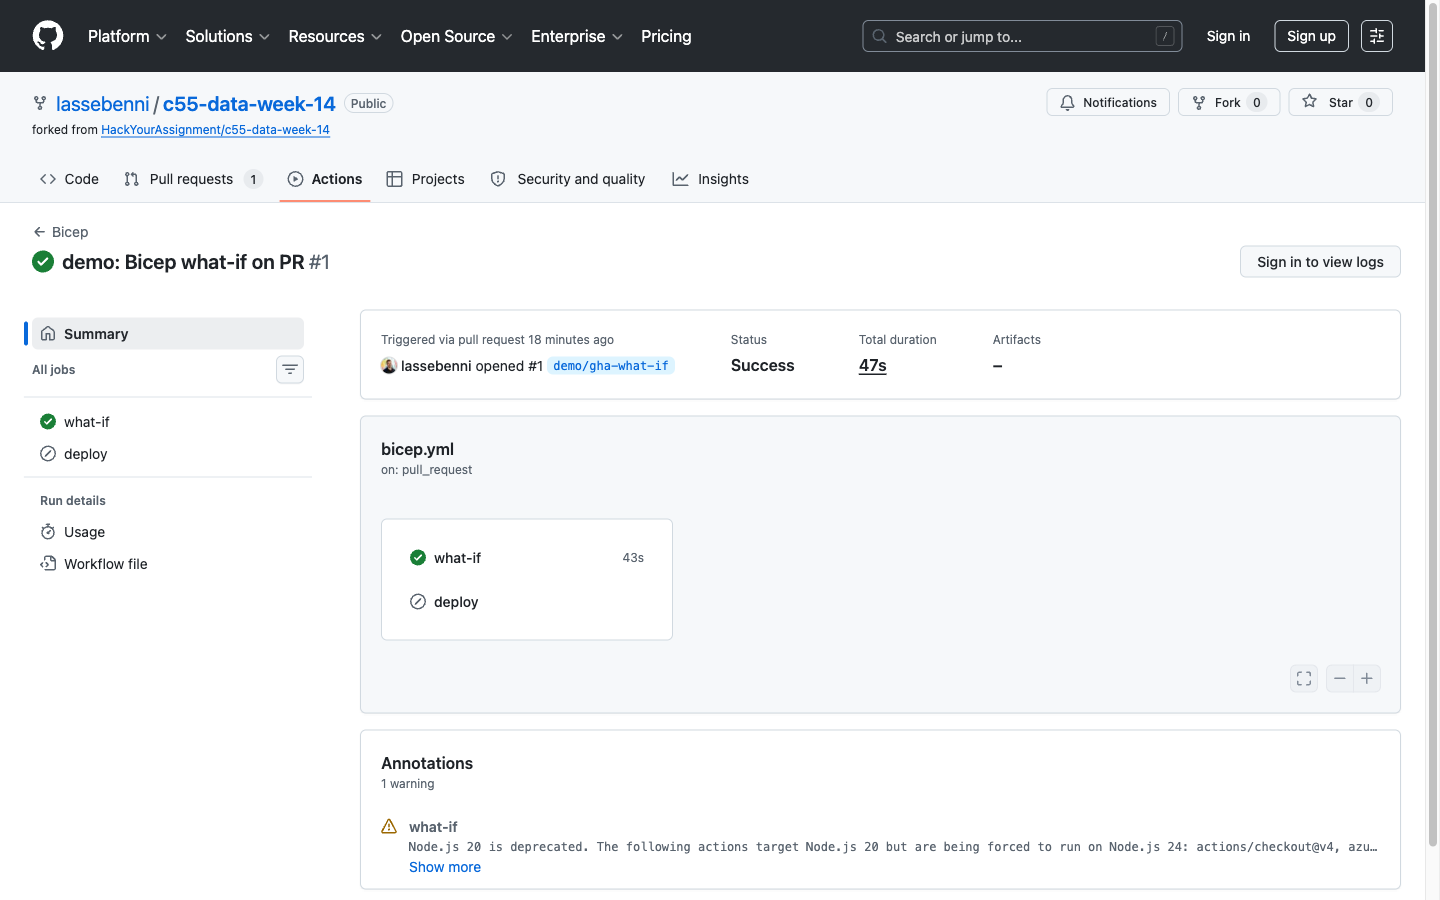Click the star icon
The image size is (1440, 900).
1310,102
